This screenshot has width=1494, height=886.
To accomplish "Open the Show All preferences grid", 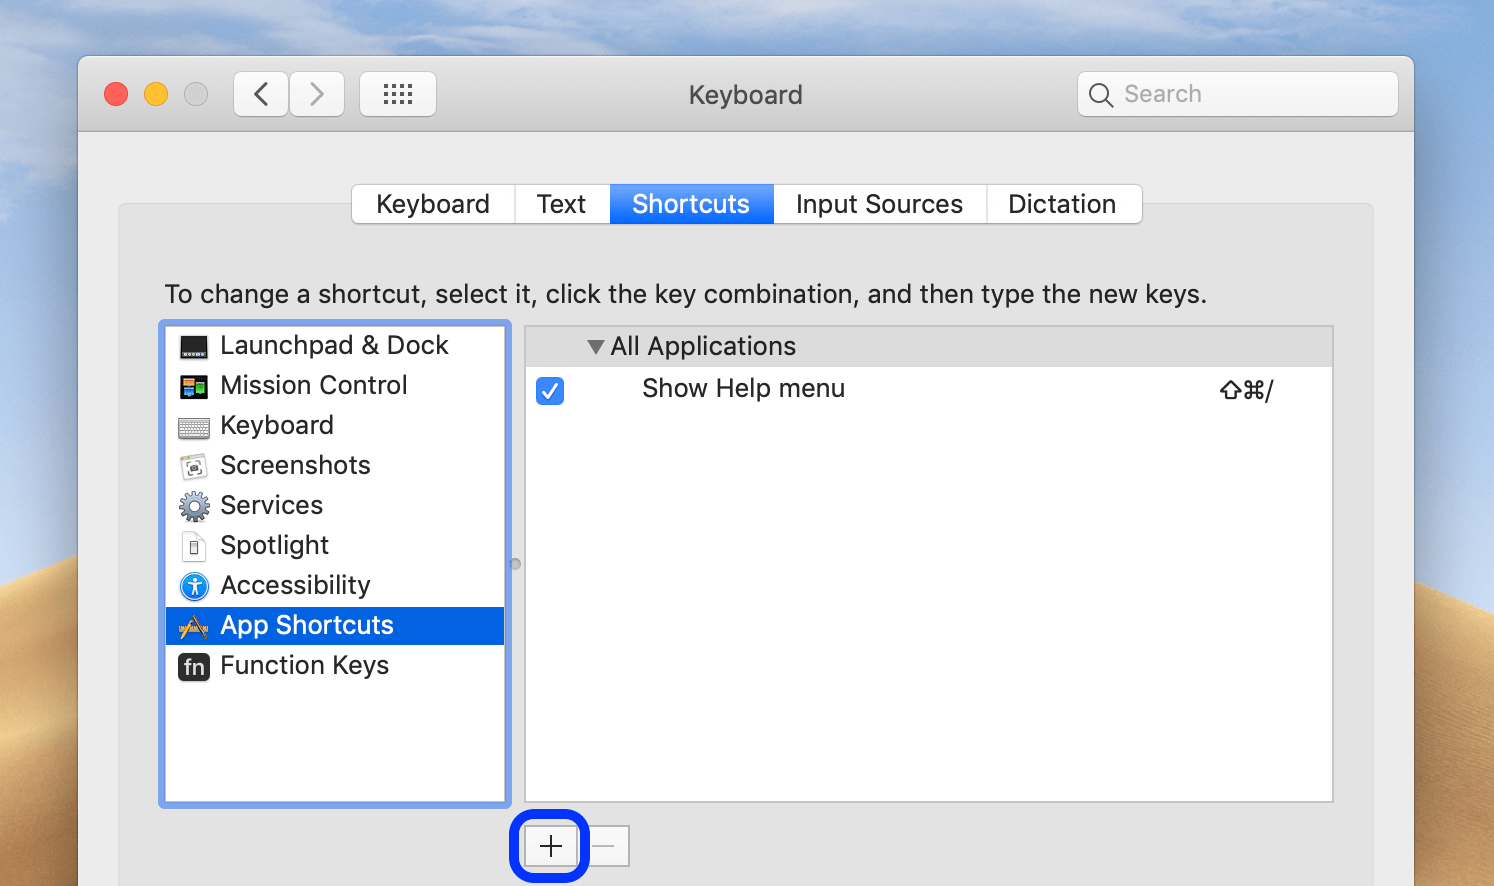I will click(x=398, y=93).
